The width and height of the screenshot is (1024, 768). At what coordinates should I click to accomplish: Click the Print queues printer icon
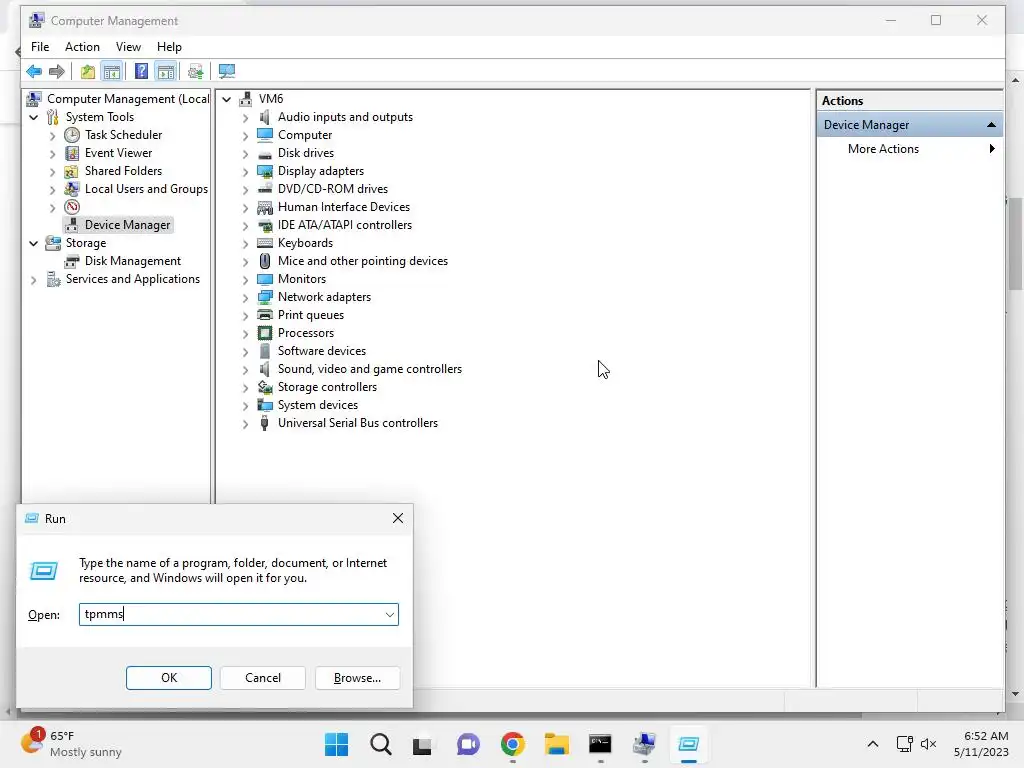coord(264,315)
